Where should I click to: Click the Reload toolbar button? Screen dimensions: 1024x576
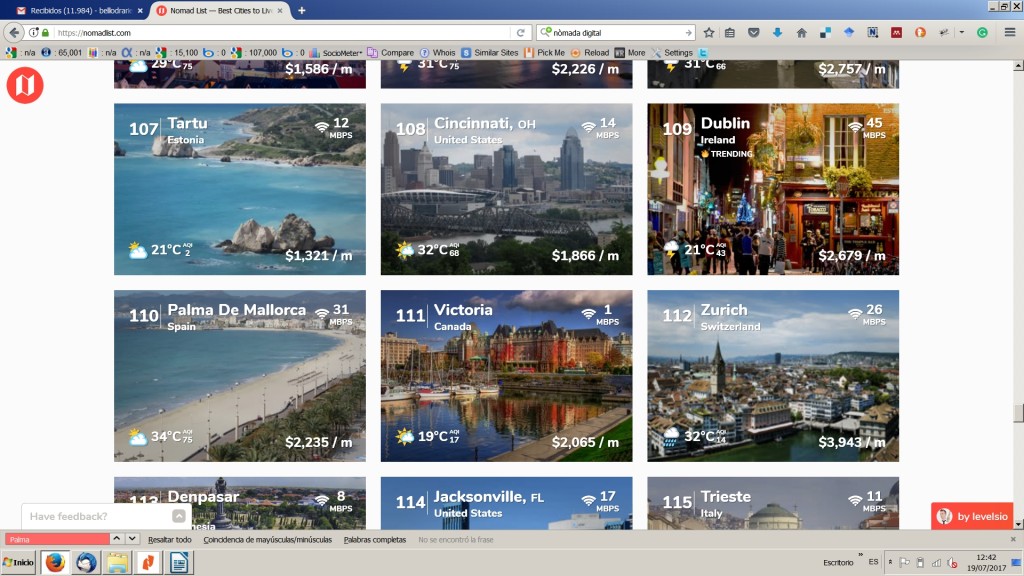click(590, 53)
